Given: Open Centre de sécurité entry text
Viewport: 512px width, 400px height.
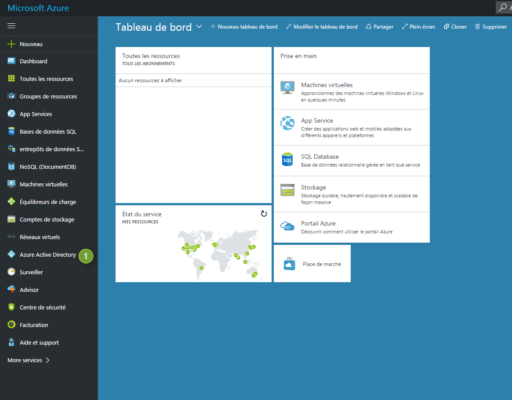Looking at the screenshot, I should coord(43,307).
